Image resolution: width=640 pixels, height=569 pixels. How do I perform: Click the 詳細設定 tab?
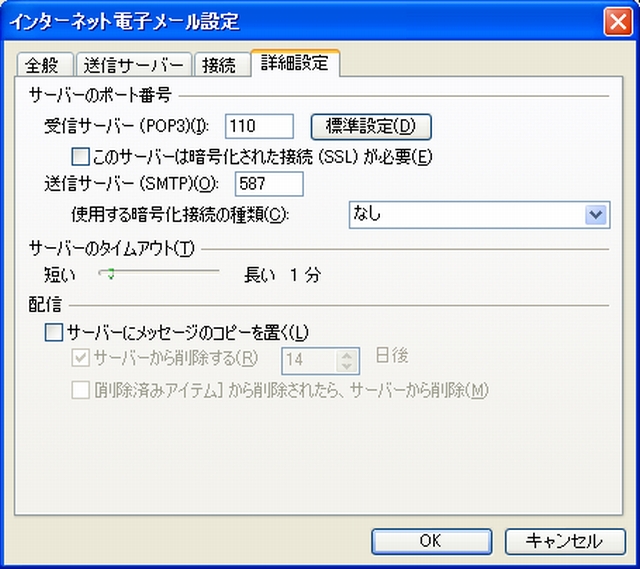coord(295,63)
